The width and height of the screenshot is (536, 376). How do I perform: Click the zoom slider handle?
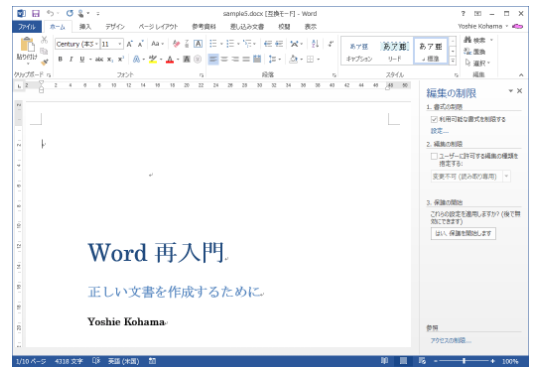(x=464, y=361)
